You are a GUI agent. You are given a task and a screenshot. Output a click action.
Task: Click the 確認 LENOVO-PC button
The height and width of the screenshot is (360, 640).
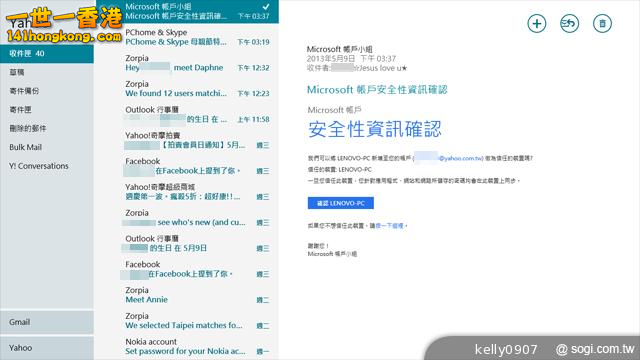coord(340,203)
